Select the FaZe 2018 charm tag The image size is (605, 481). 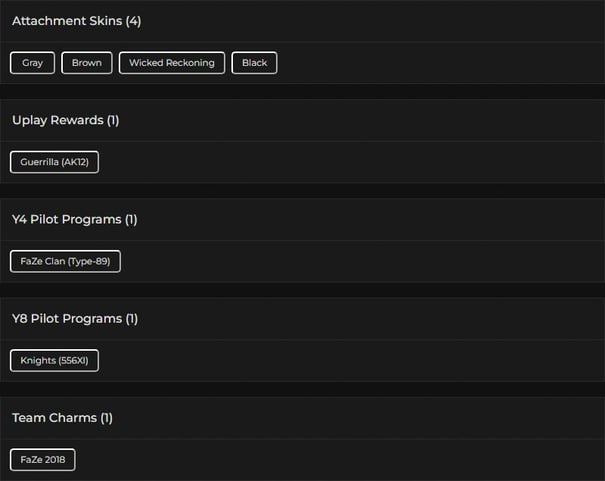coord(43,460)
